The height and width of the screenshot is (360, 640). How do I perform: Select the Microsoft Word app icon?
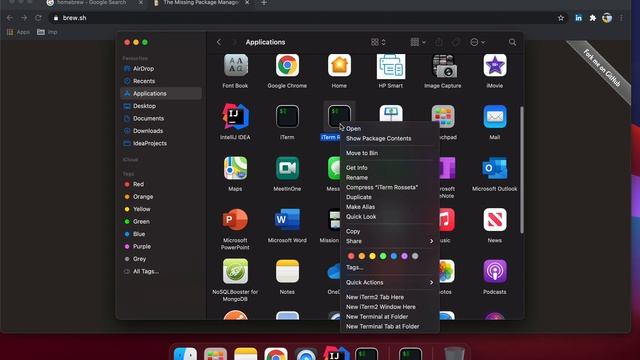[287, 220]
